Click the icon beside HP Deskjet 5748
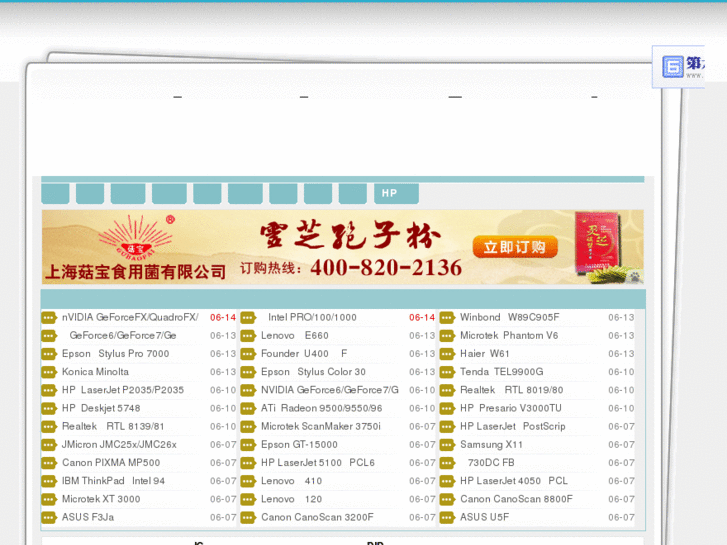 tap(49, 409)
